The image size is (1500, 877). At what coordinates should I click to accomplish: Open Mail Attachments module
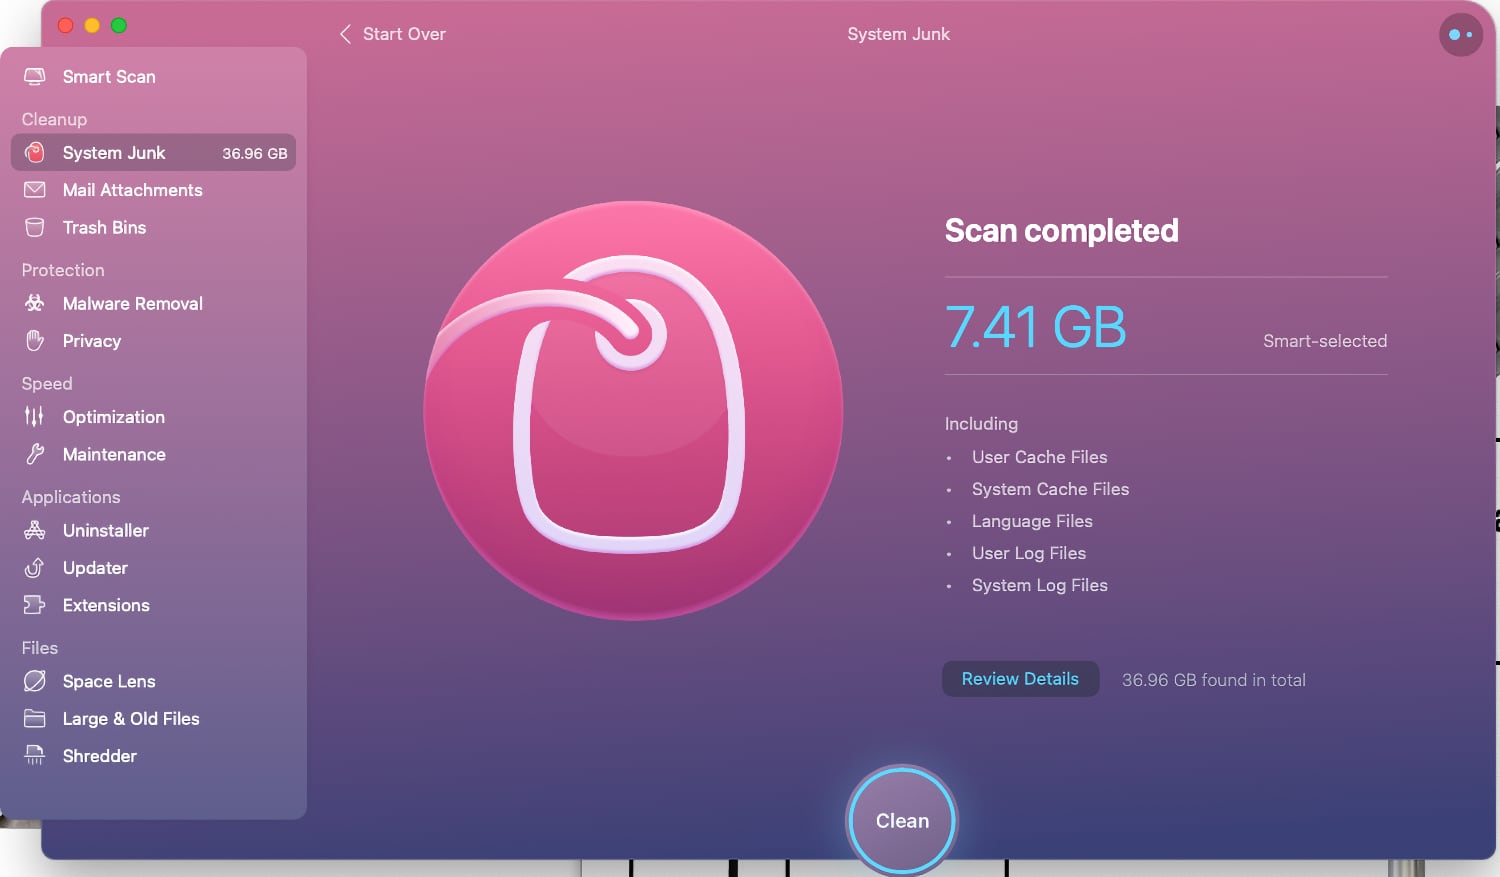[153, 190]
